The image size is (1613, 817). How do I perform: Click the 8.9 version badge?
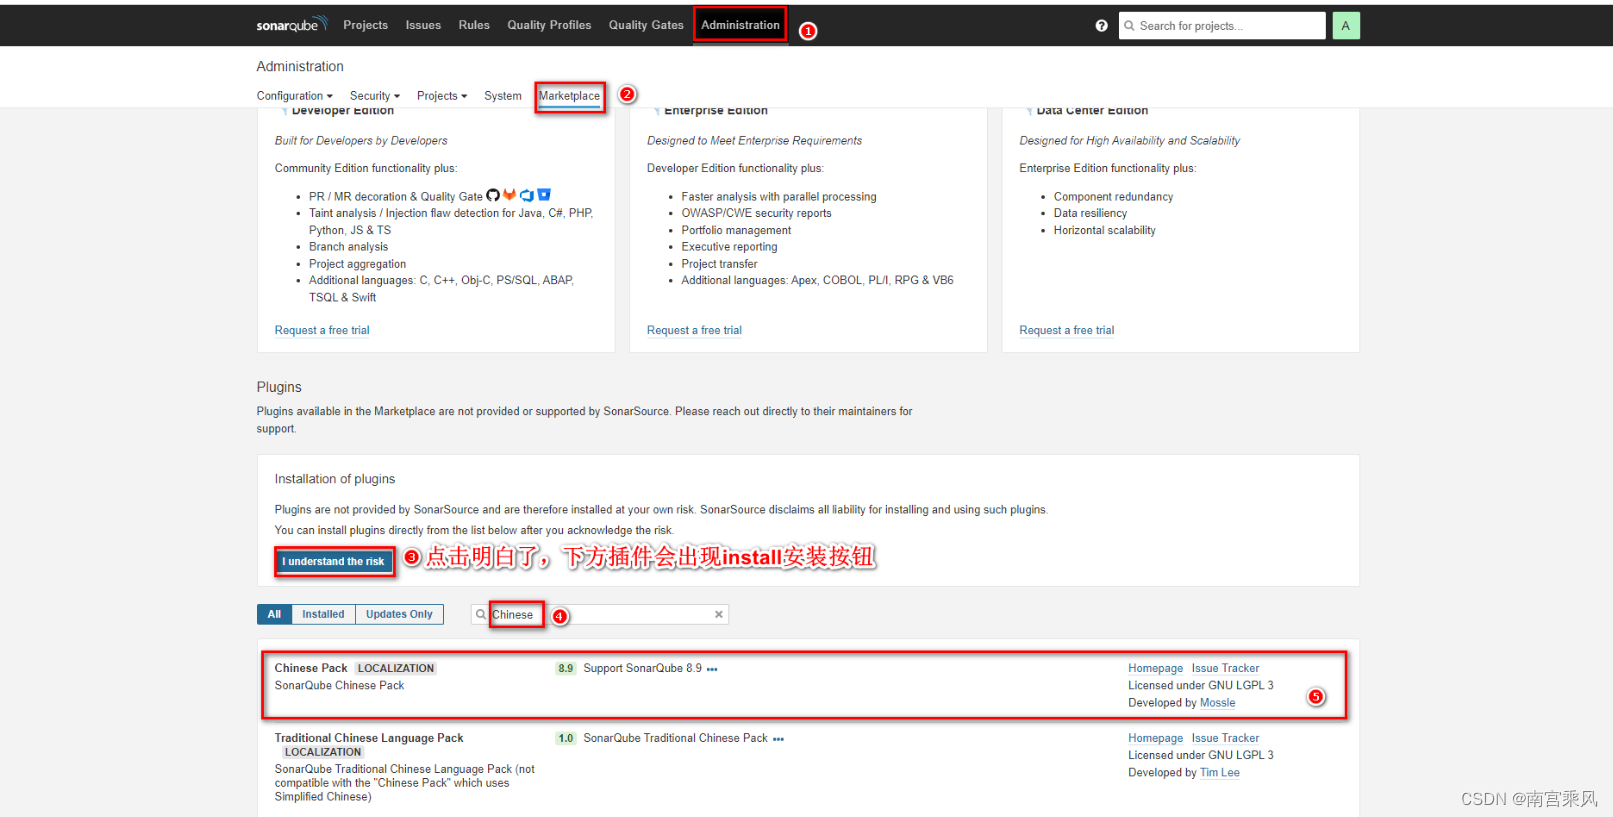click(x=566, y=669)
